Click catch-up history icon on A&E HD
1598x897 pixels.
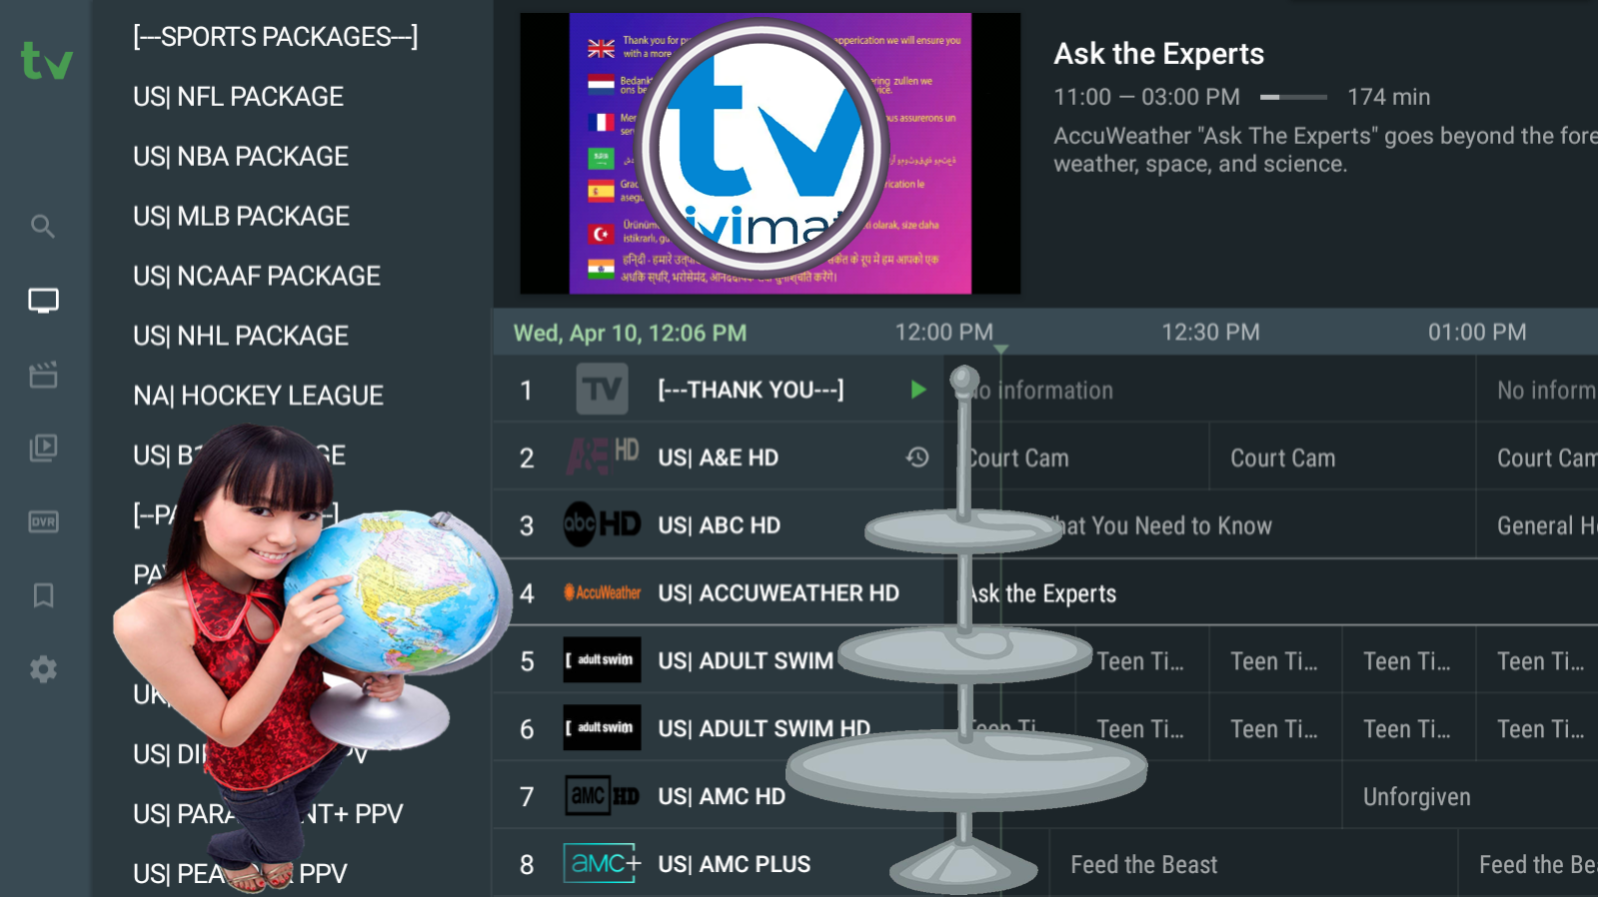click(918, 457)
